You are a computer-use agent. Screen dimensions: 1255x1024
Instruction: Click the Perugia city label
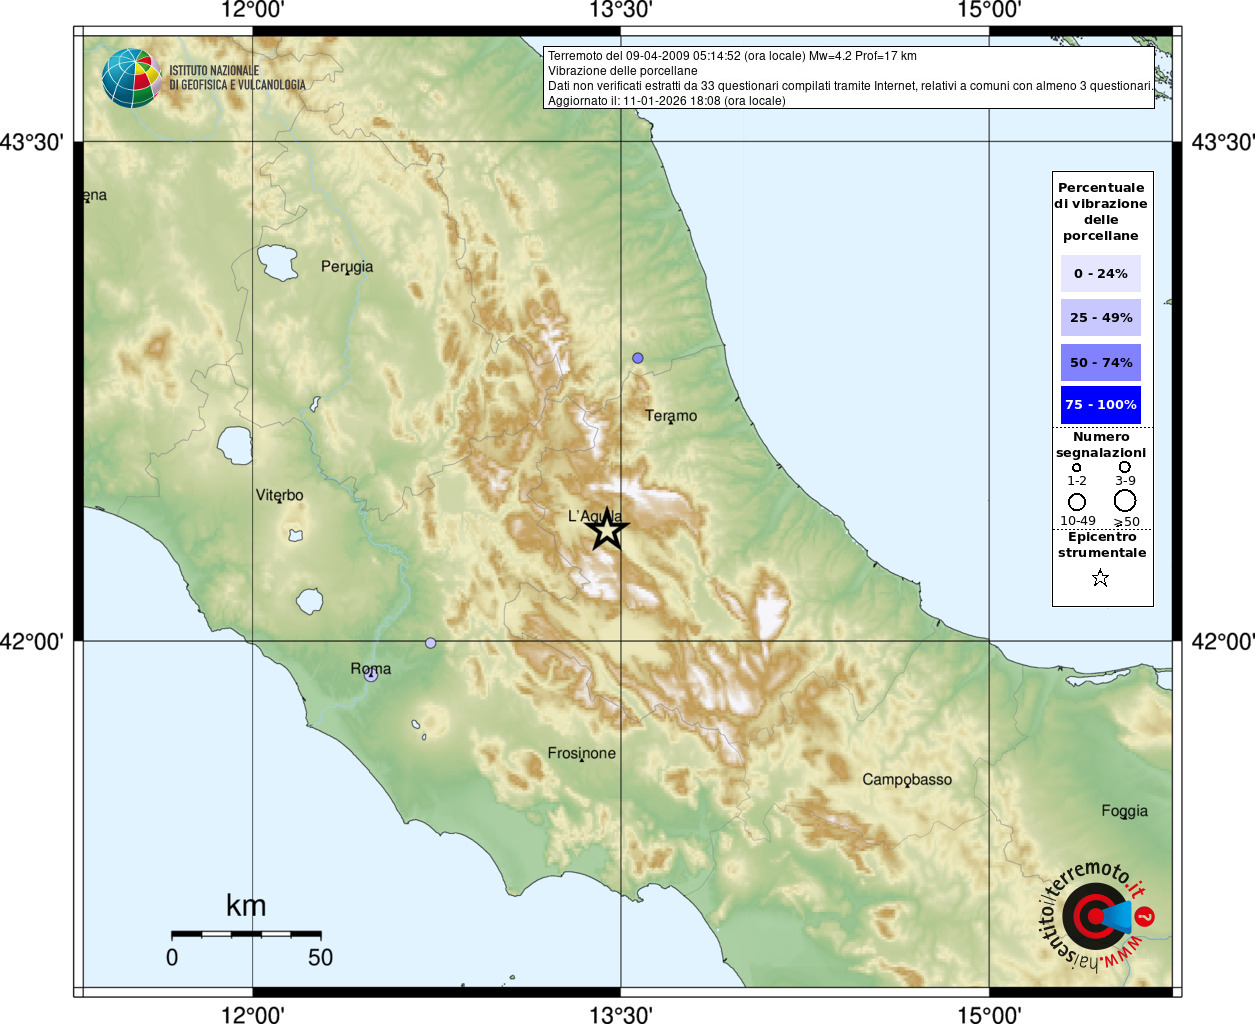(347, 267)
